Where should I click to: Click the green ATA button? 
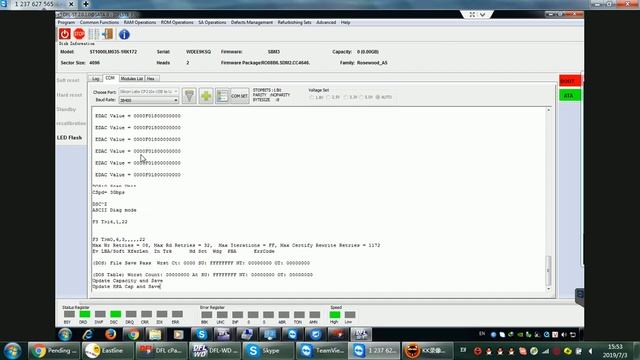570,96
